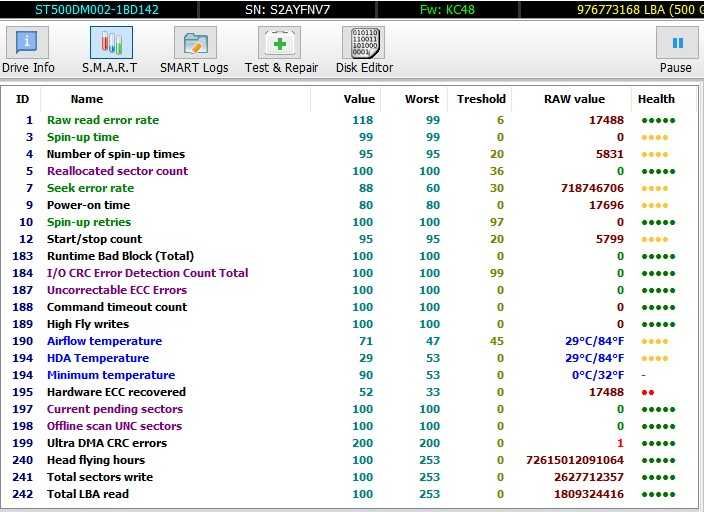The image size is (704, 512).
Task: Select Ultra DMA CRC errors row
Action: (x=349, y=443)
